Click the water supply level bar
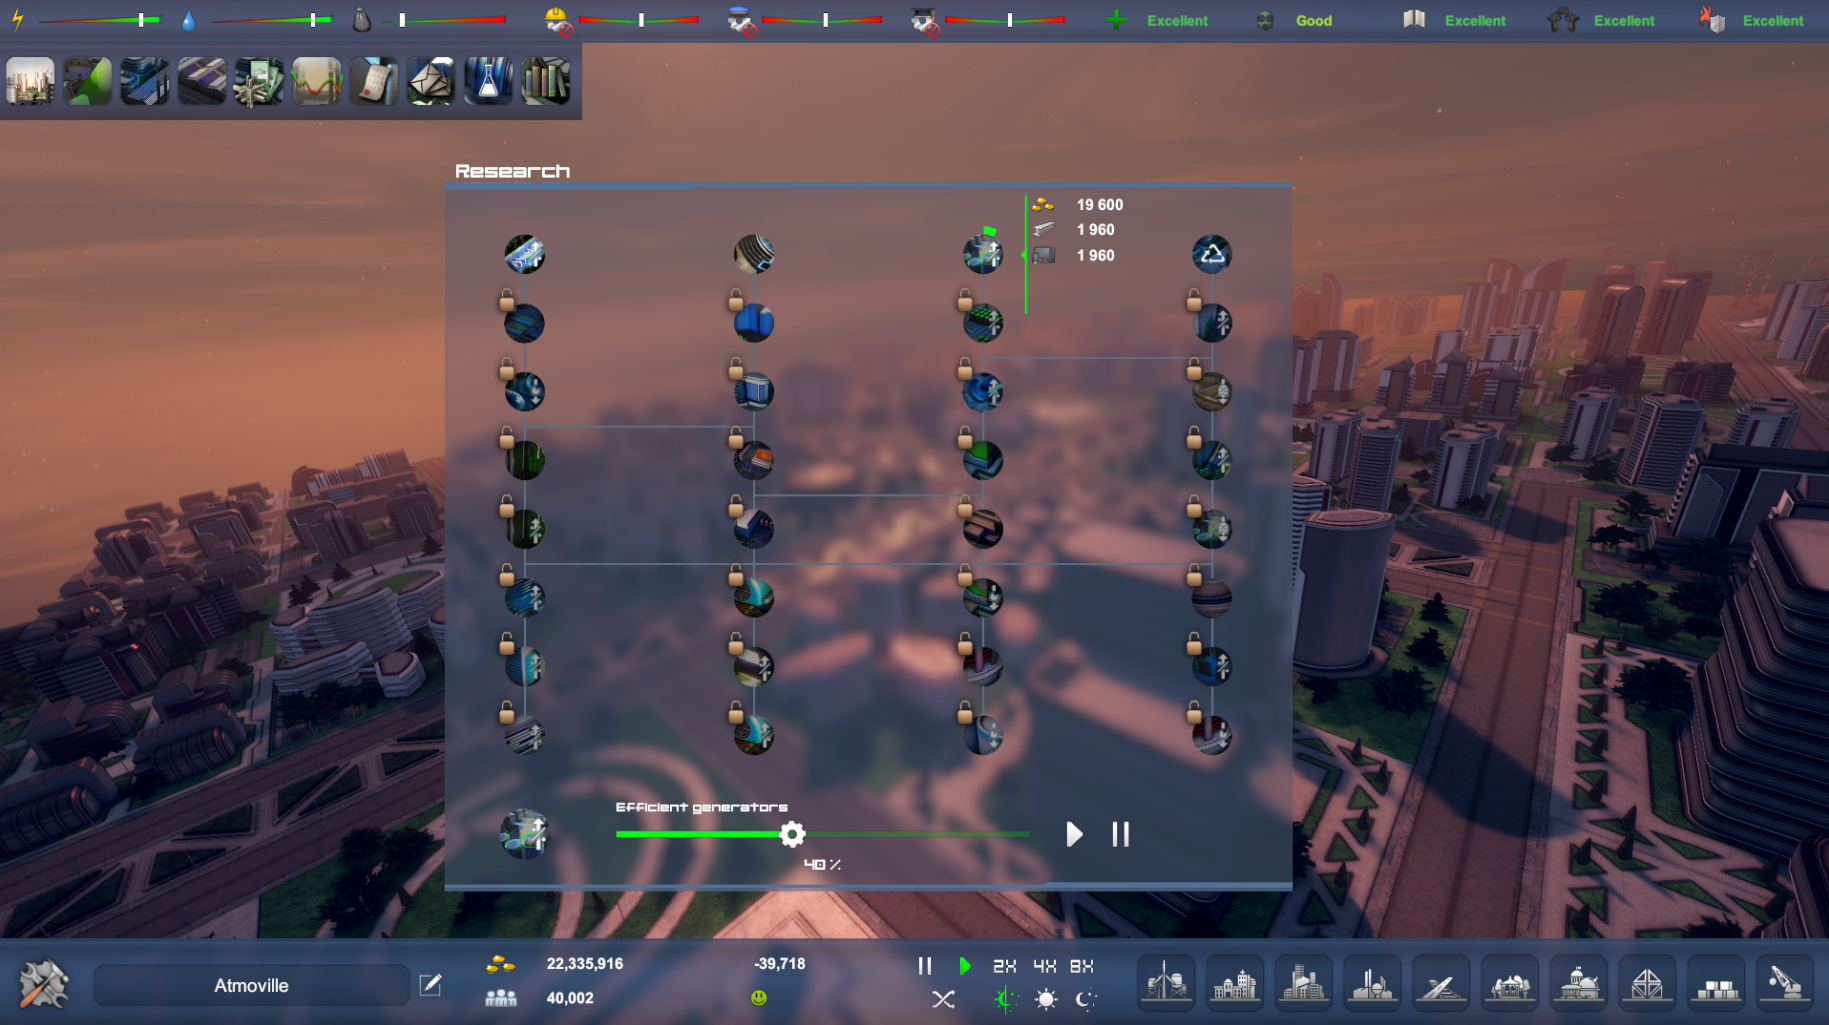 (x=271, y=20)
